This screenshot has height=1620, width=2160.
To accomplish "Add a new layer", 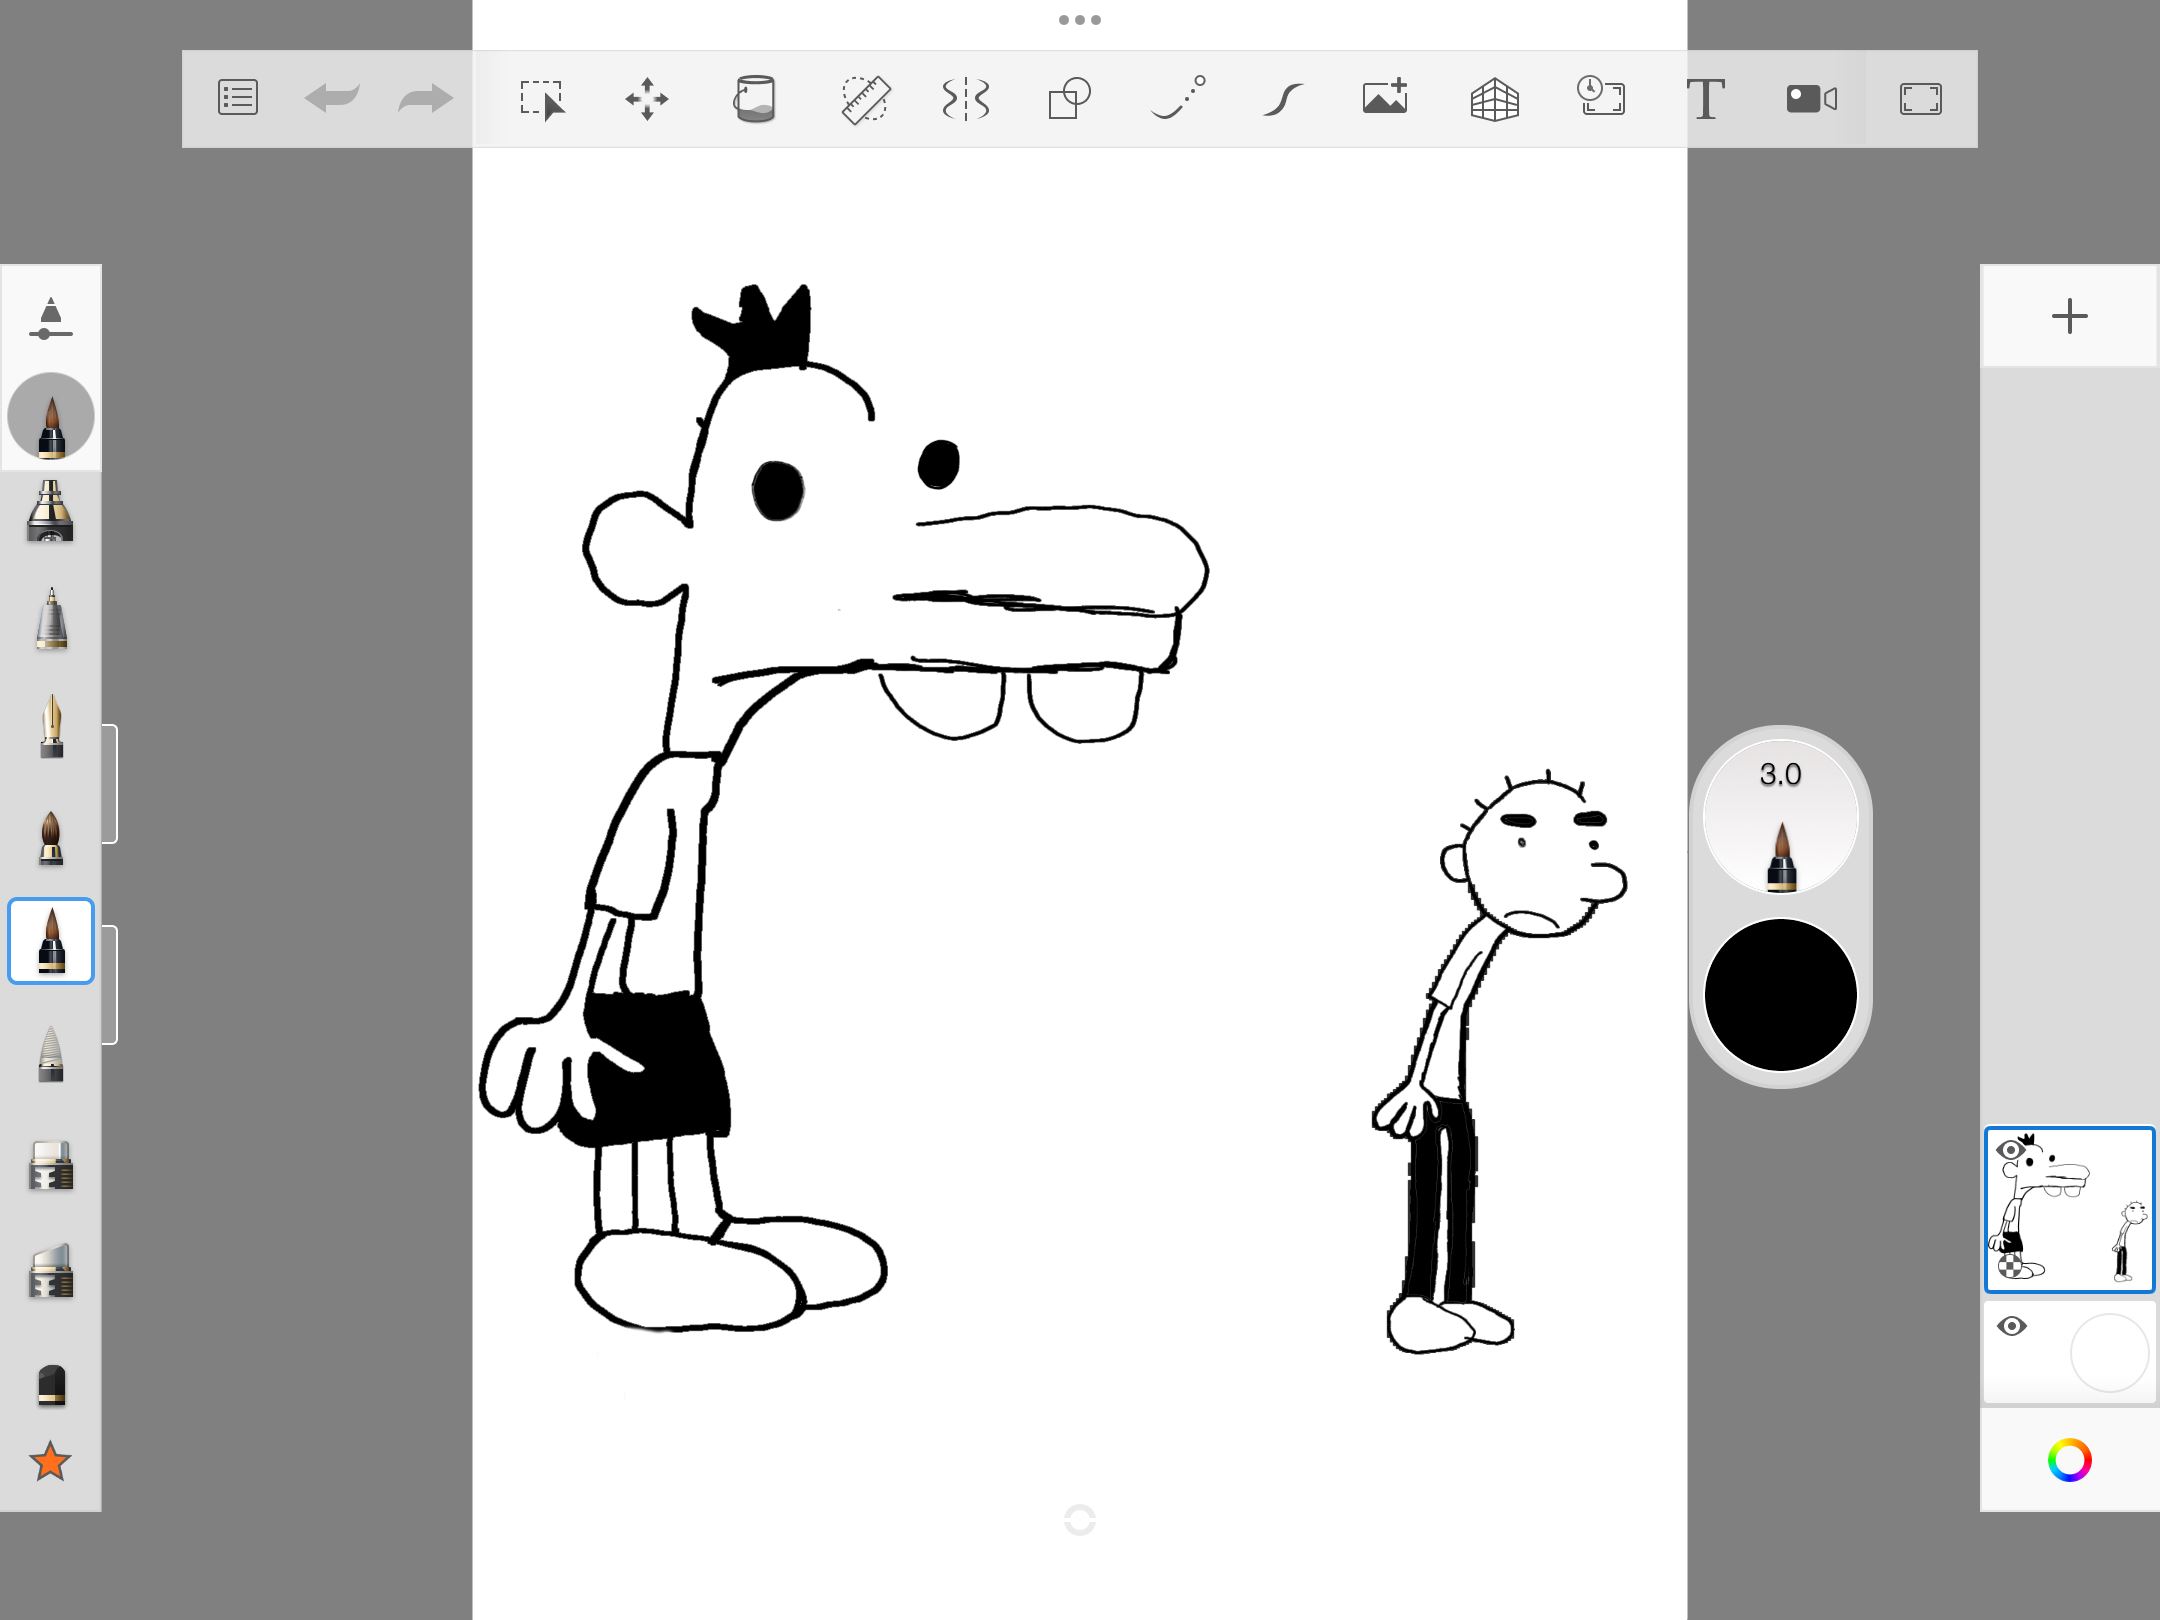I will tap(2069, 317).
